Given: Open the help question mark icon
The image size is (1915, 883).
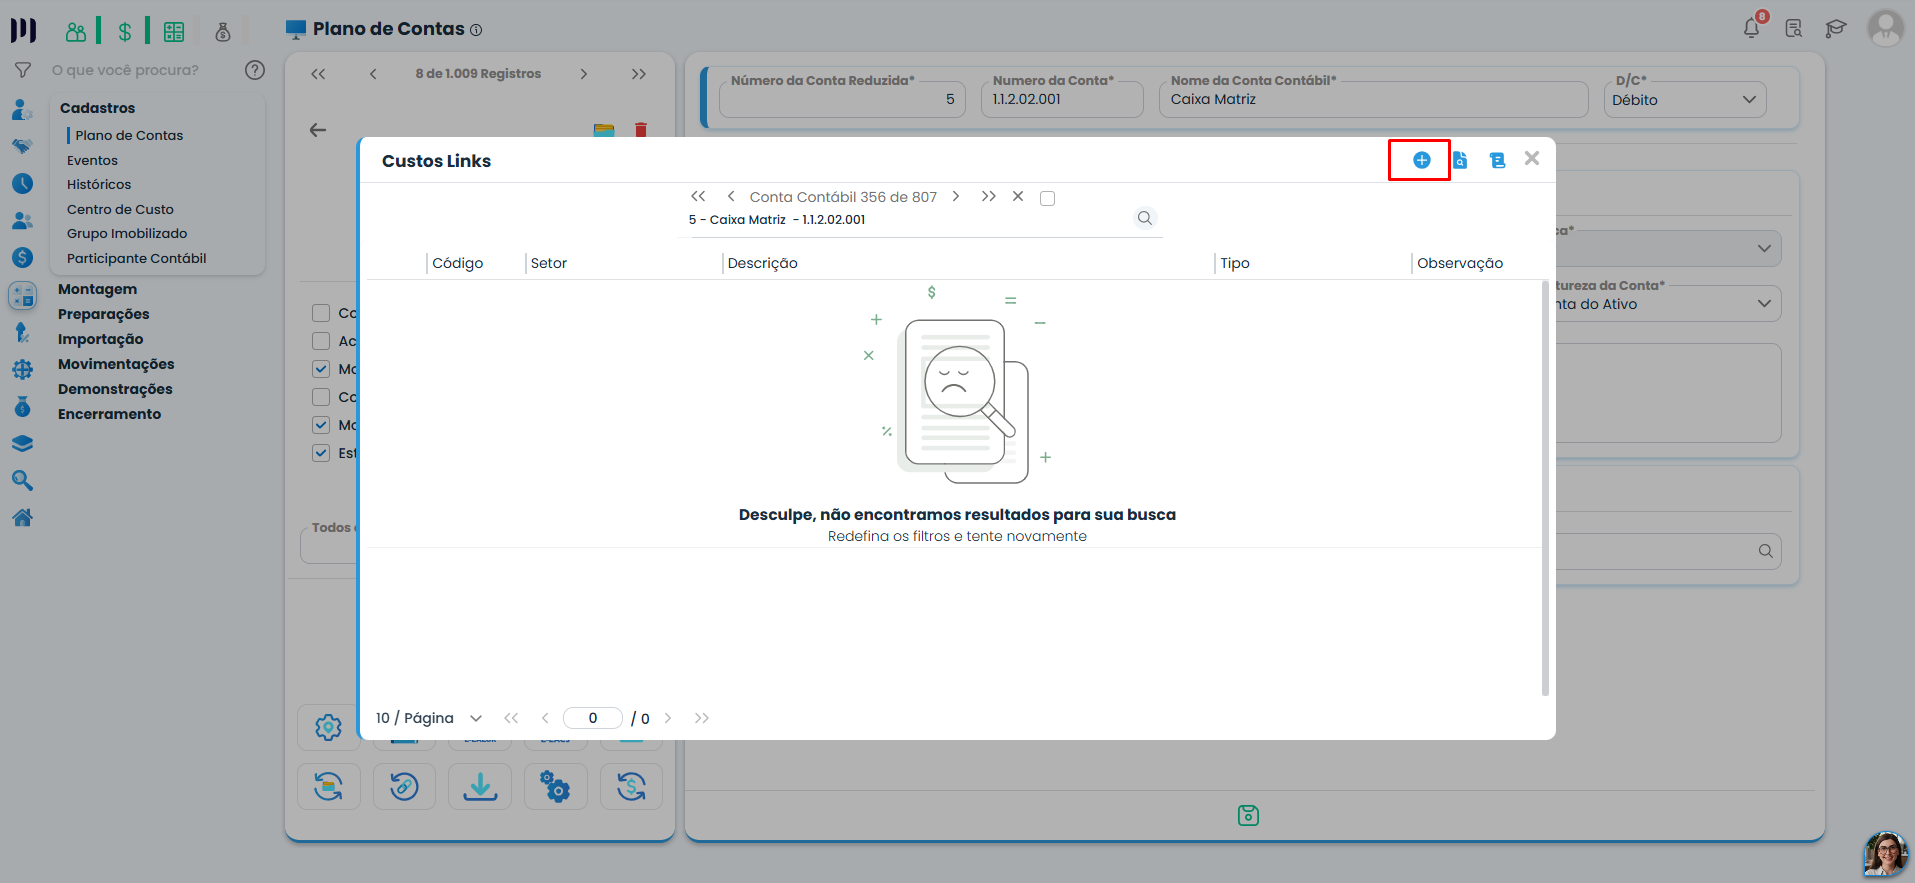Looking at the screenshot, I should click(x=255, y=70).
